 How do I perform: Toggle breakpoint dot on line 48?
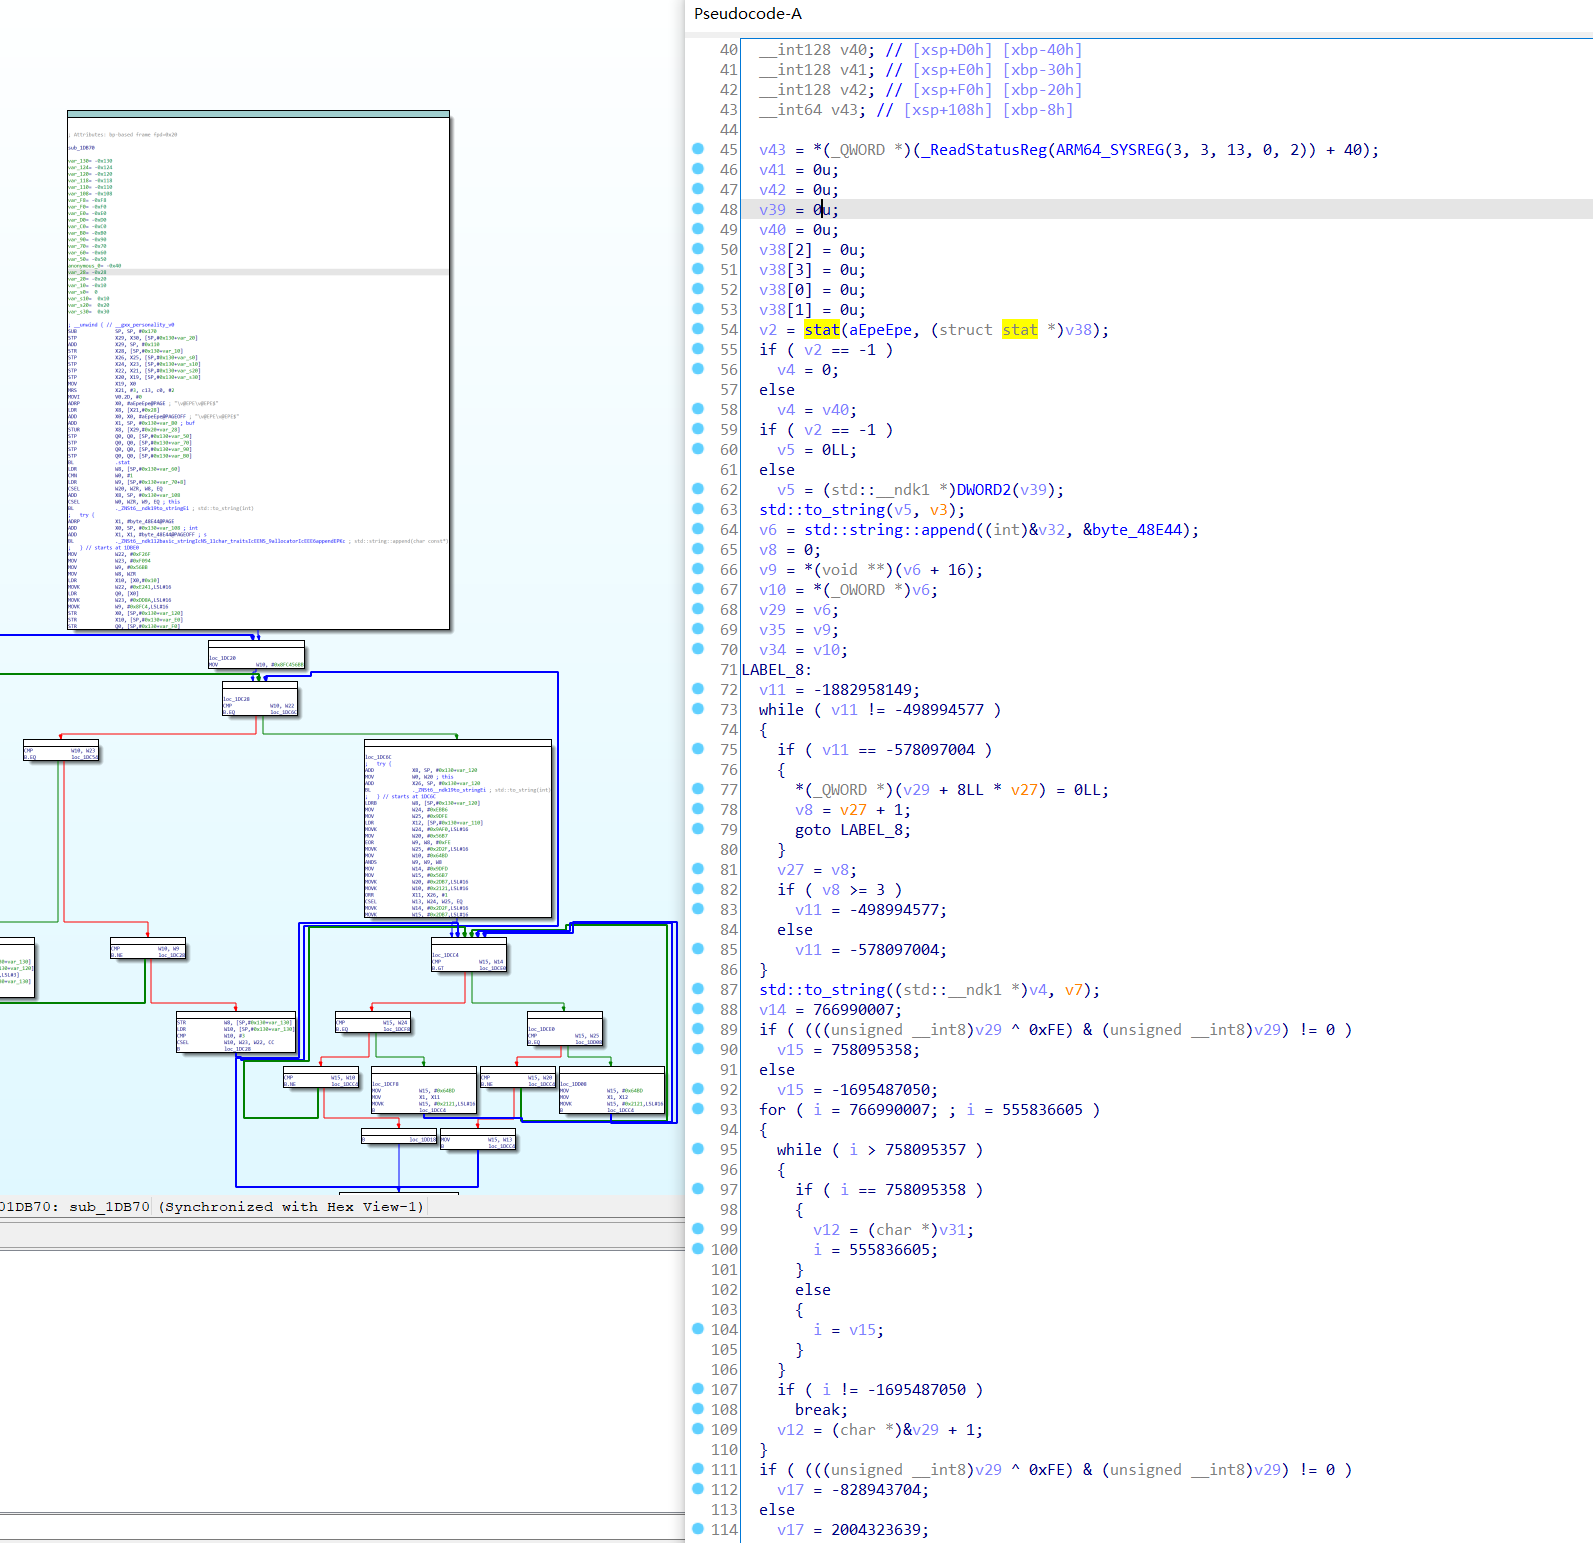(698, 208)
